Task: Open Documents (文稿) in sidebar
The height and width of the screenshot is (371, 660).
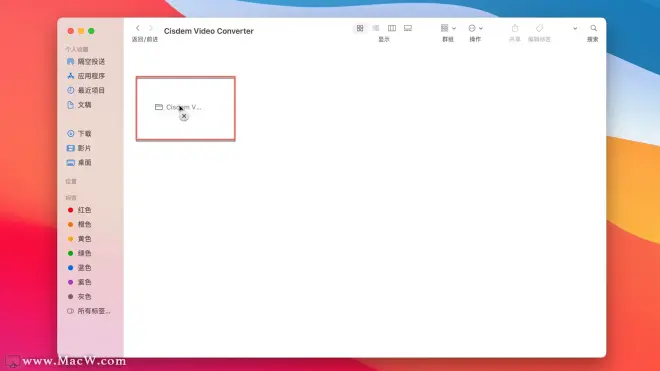Action: pos(79,105)
